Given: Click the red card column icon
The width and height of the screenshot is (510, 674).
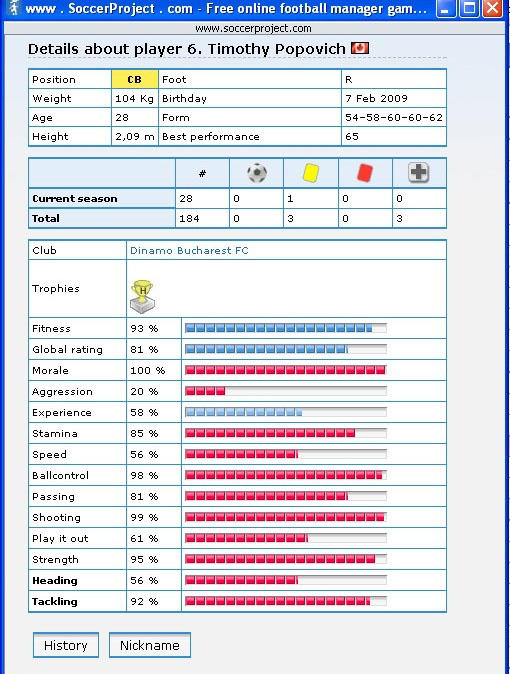Looking at the screenshot, I should pos(365,173).
